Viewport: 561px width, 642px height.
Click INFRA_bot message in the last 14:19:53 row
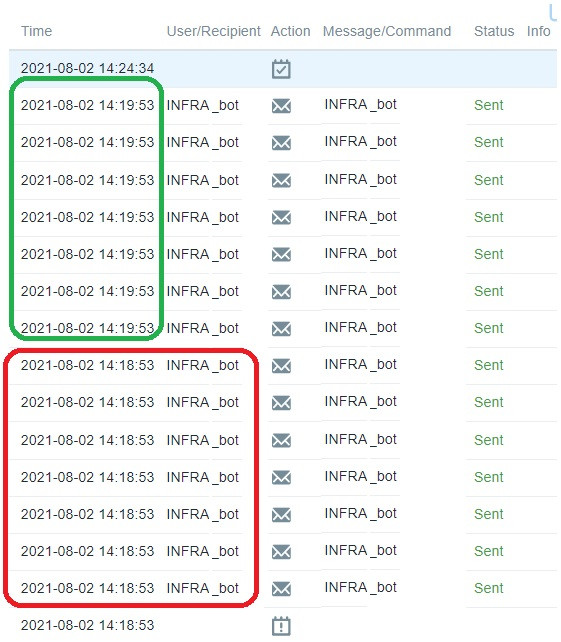point(360,328)
